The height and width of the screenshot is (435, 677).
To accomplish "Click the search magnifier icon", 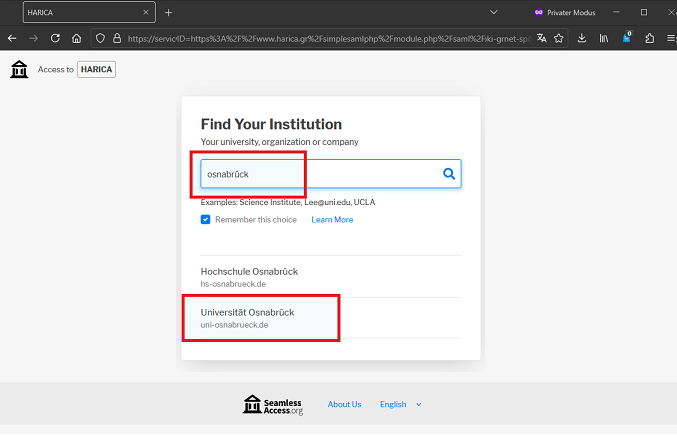I will coord(449,174).
